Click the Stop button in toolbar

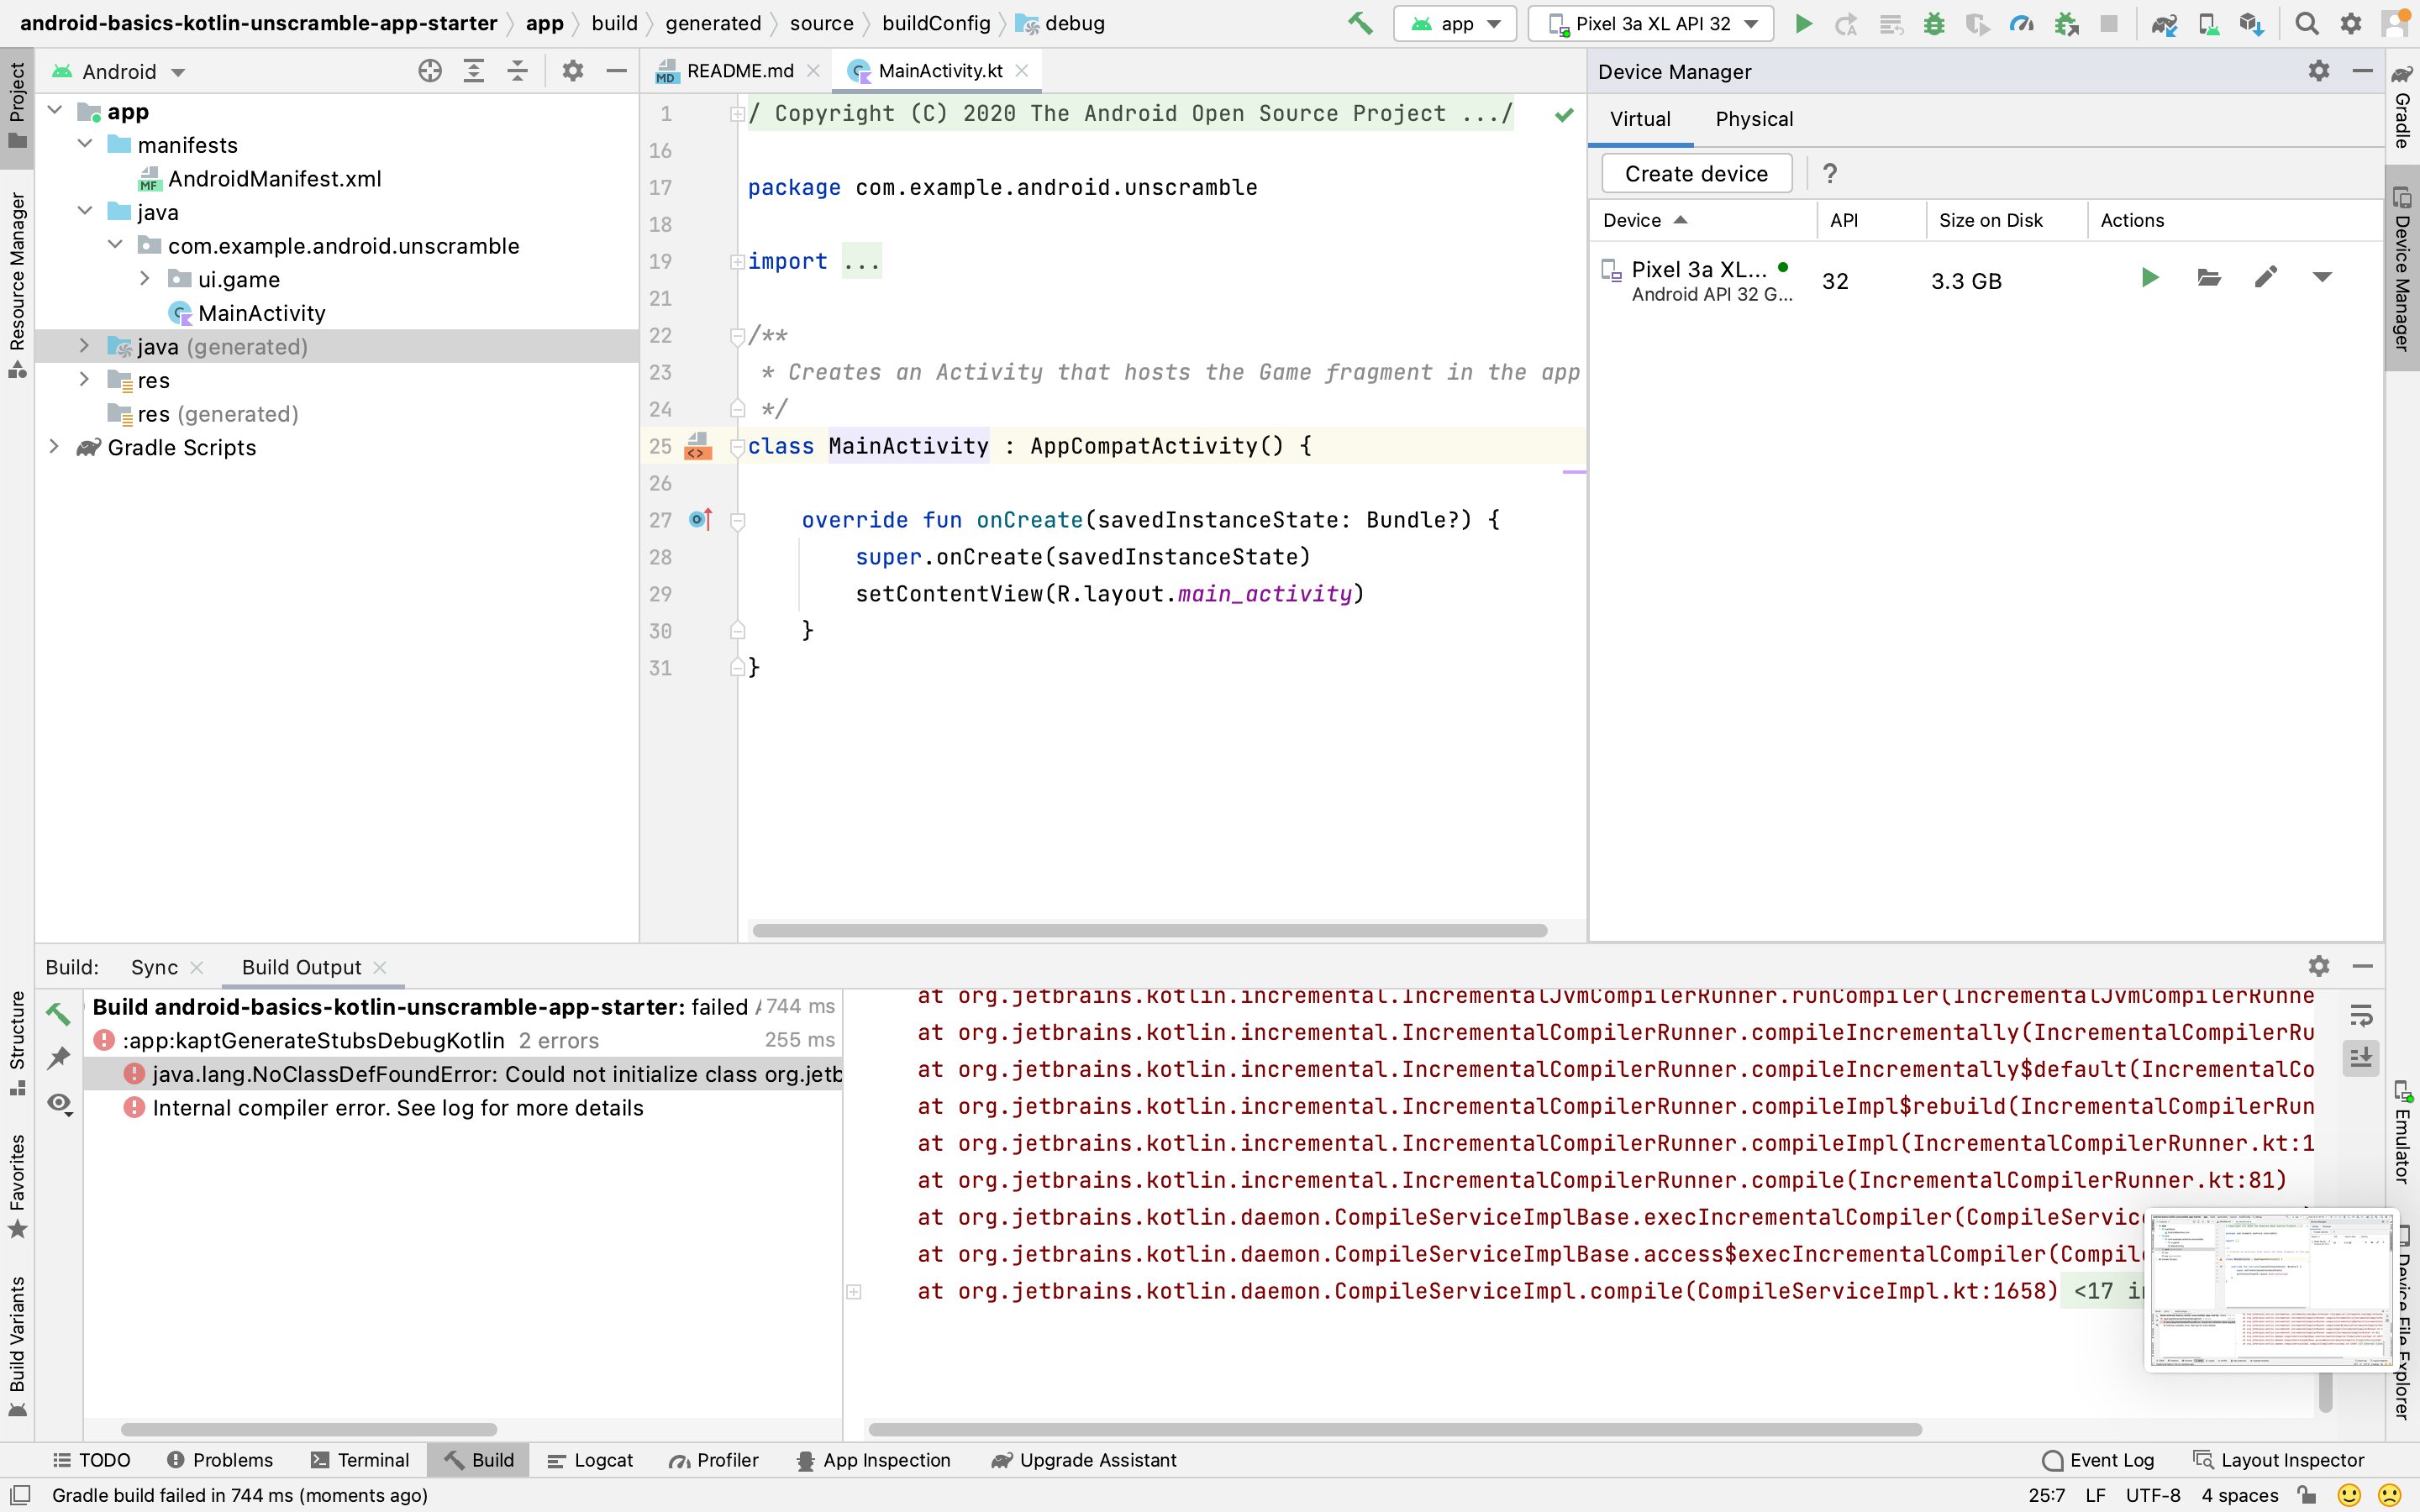(x=2109, y=23)
